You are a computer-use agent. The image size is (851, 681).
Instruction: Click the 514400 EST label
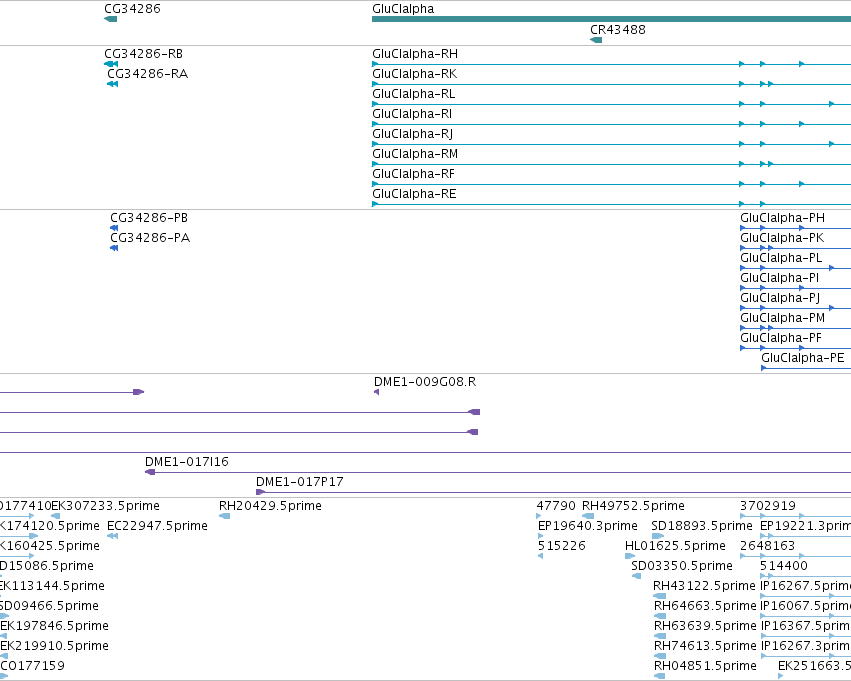784,566
